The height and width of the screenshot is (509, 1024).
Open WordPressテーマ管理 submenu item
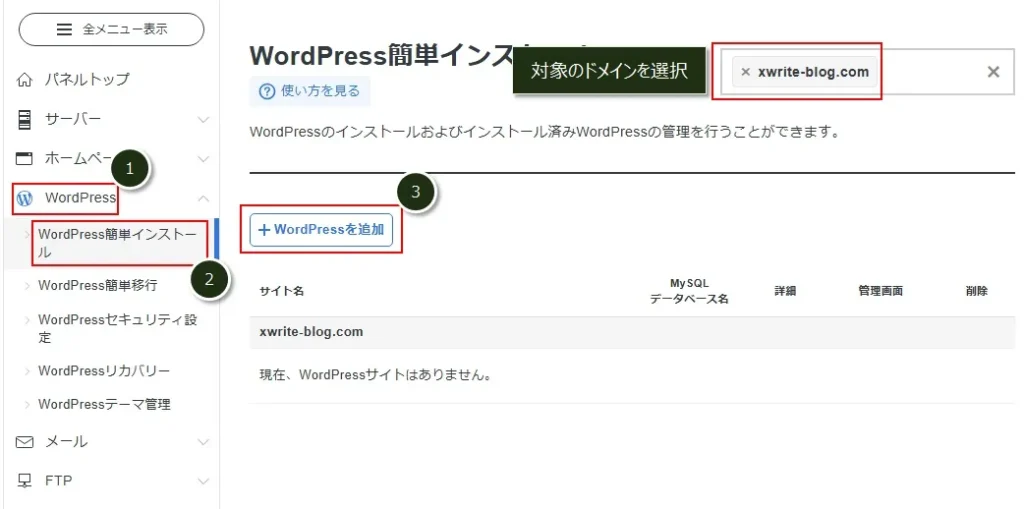click(x=104, y=404)
